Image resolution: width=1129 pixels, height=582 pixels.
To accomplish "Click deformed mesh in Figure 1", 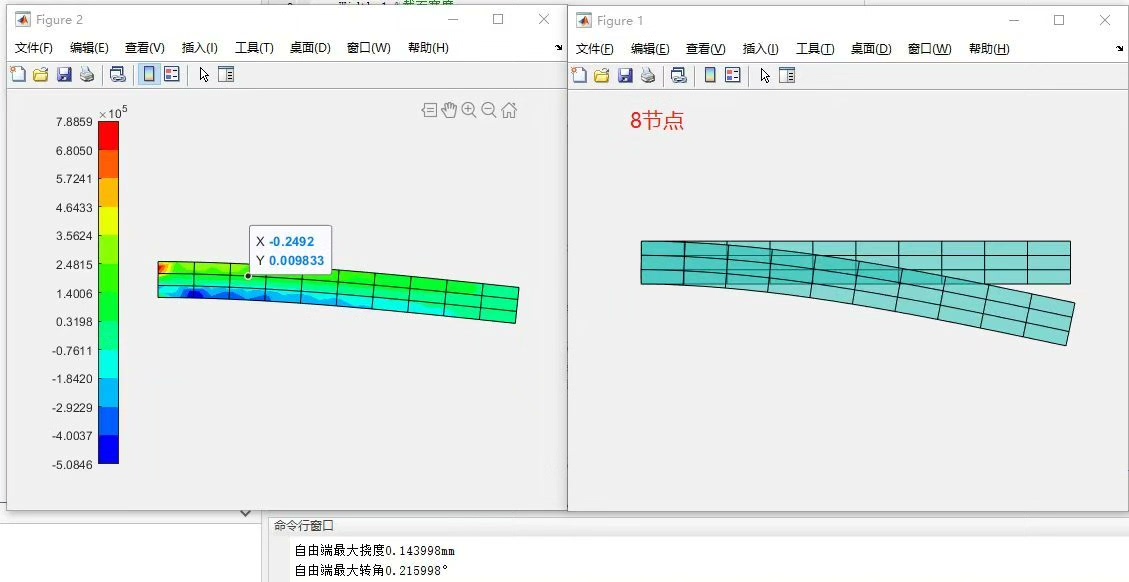I will coord(857,292).
